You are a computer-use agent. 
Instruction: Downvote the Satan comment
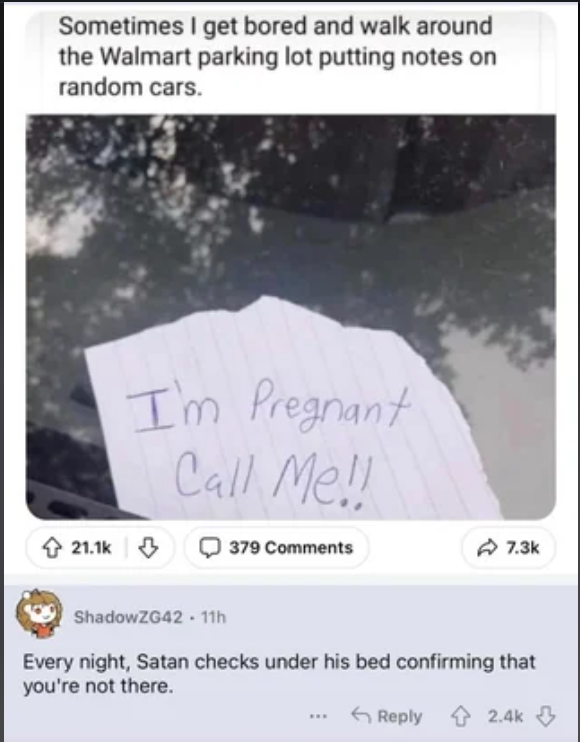[545, 716]
